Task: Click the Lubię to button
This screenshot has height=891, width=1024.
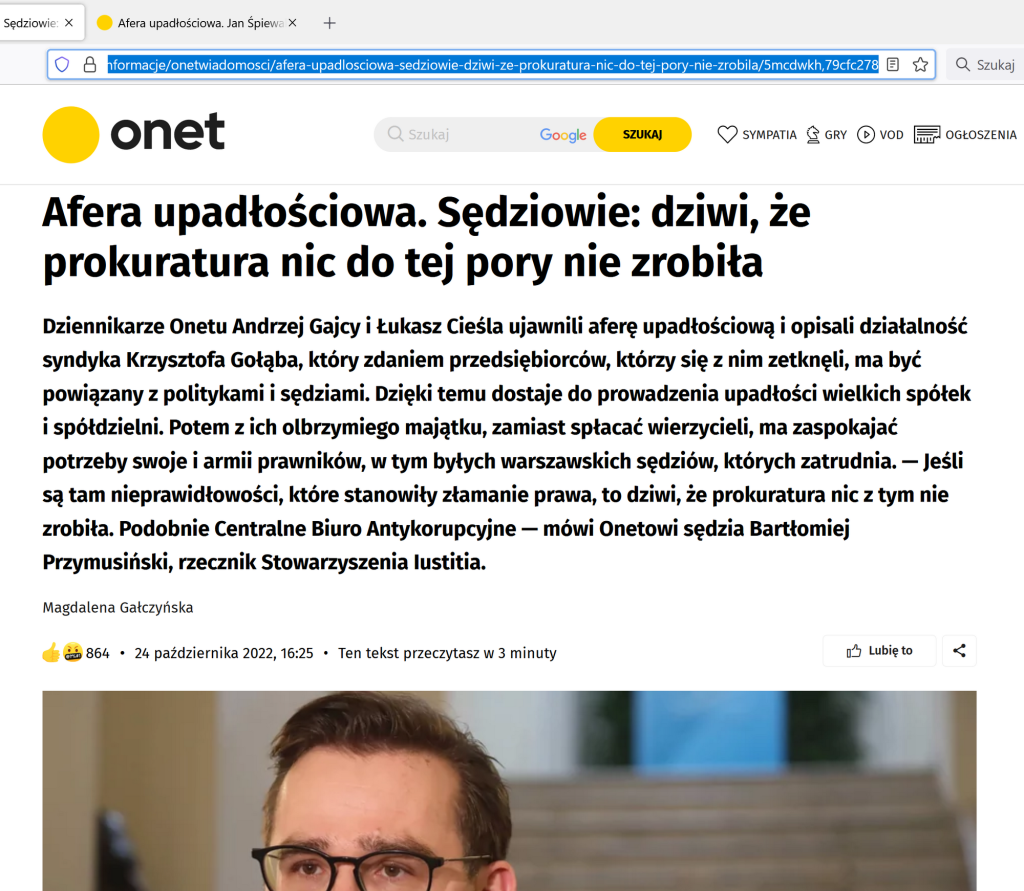Action: pos(879,651)
